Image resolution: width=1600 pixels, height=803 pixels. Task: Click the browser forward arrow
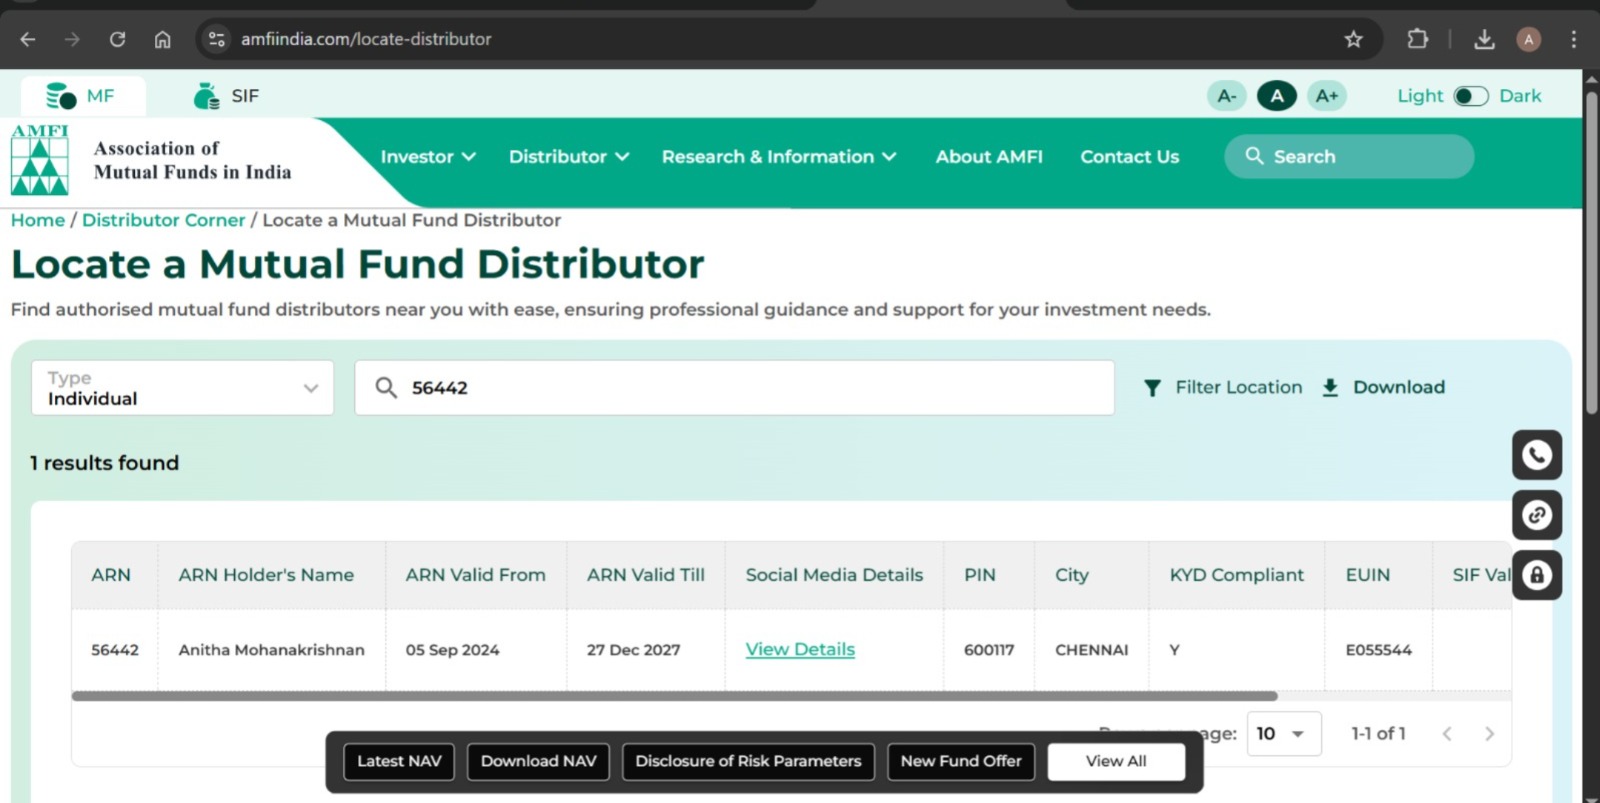[x=72, y=39]
